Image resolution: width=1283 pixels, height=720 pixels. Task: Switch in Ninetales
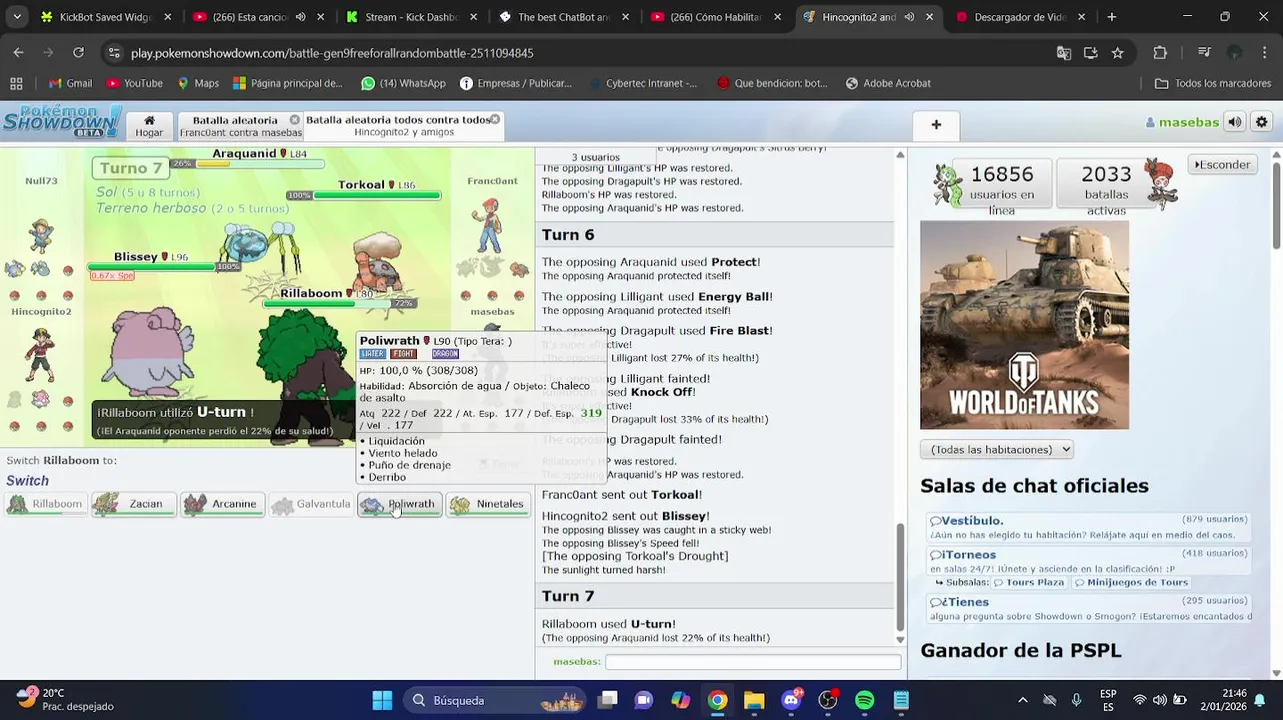click(x=488, y=504)
